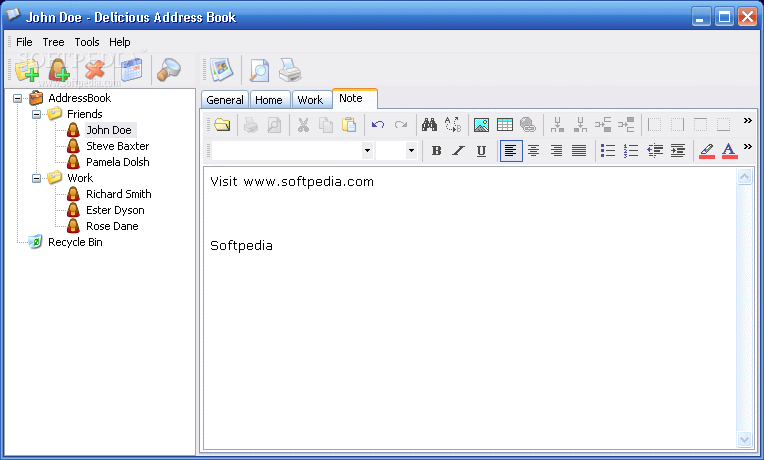Image resolution: width=764 pixels, height=460 pixels.
Task: Toggle align right for note text
Action: click(x=556, y=151)
